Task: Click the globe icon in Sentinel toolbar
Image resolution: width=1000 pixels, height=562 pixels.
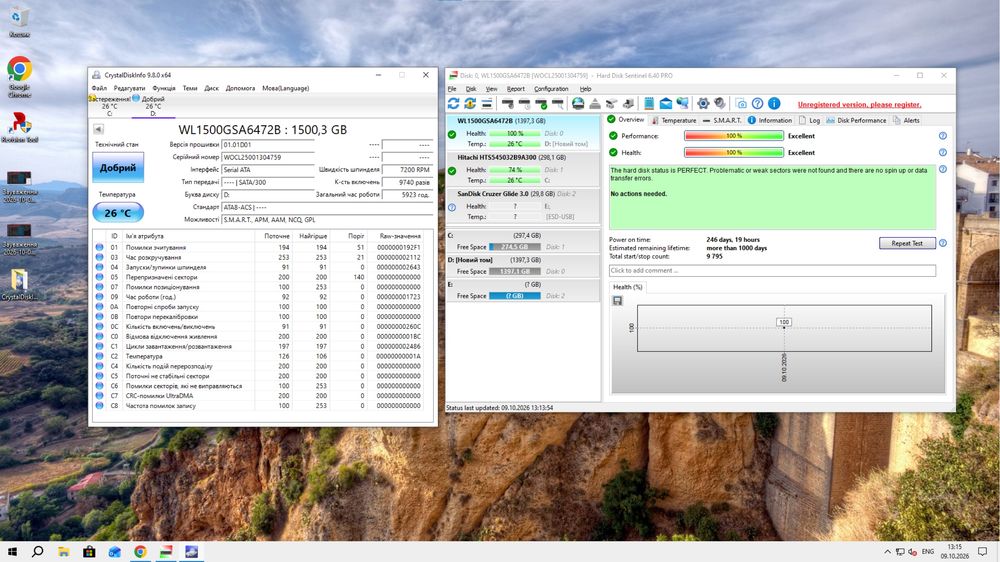Action: coord(578,103)
